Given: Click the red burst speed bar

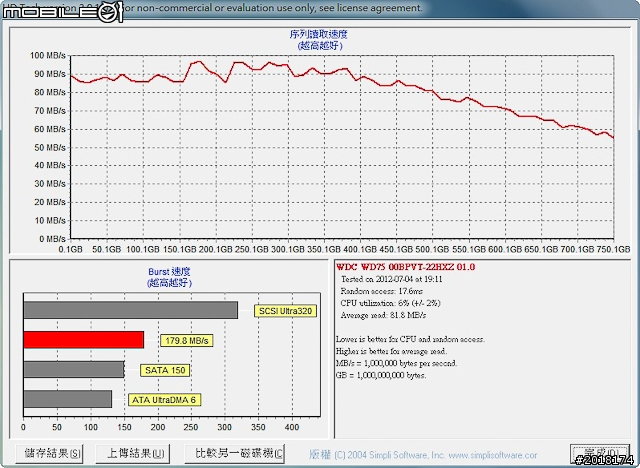Looking at the screenshot, I should click(83, 340).
